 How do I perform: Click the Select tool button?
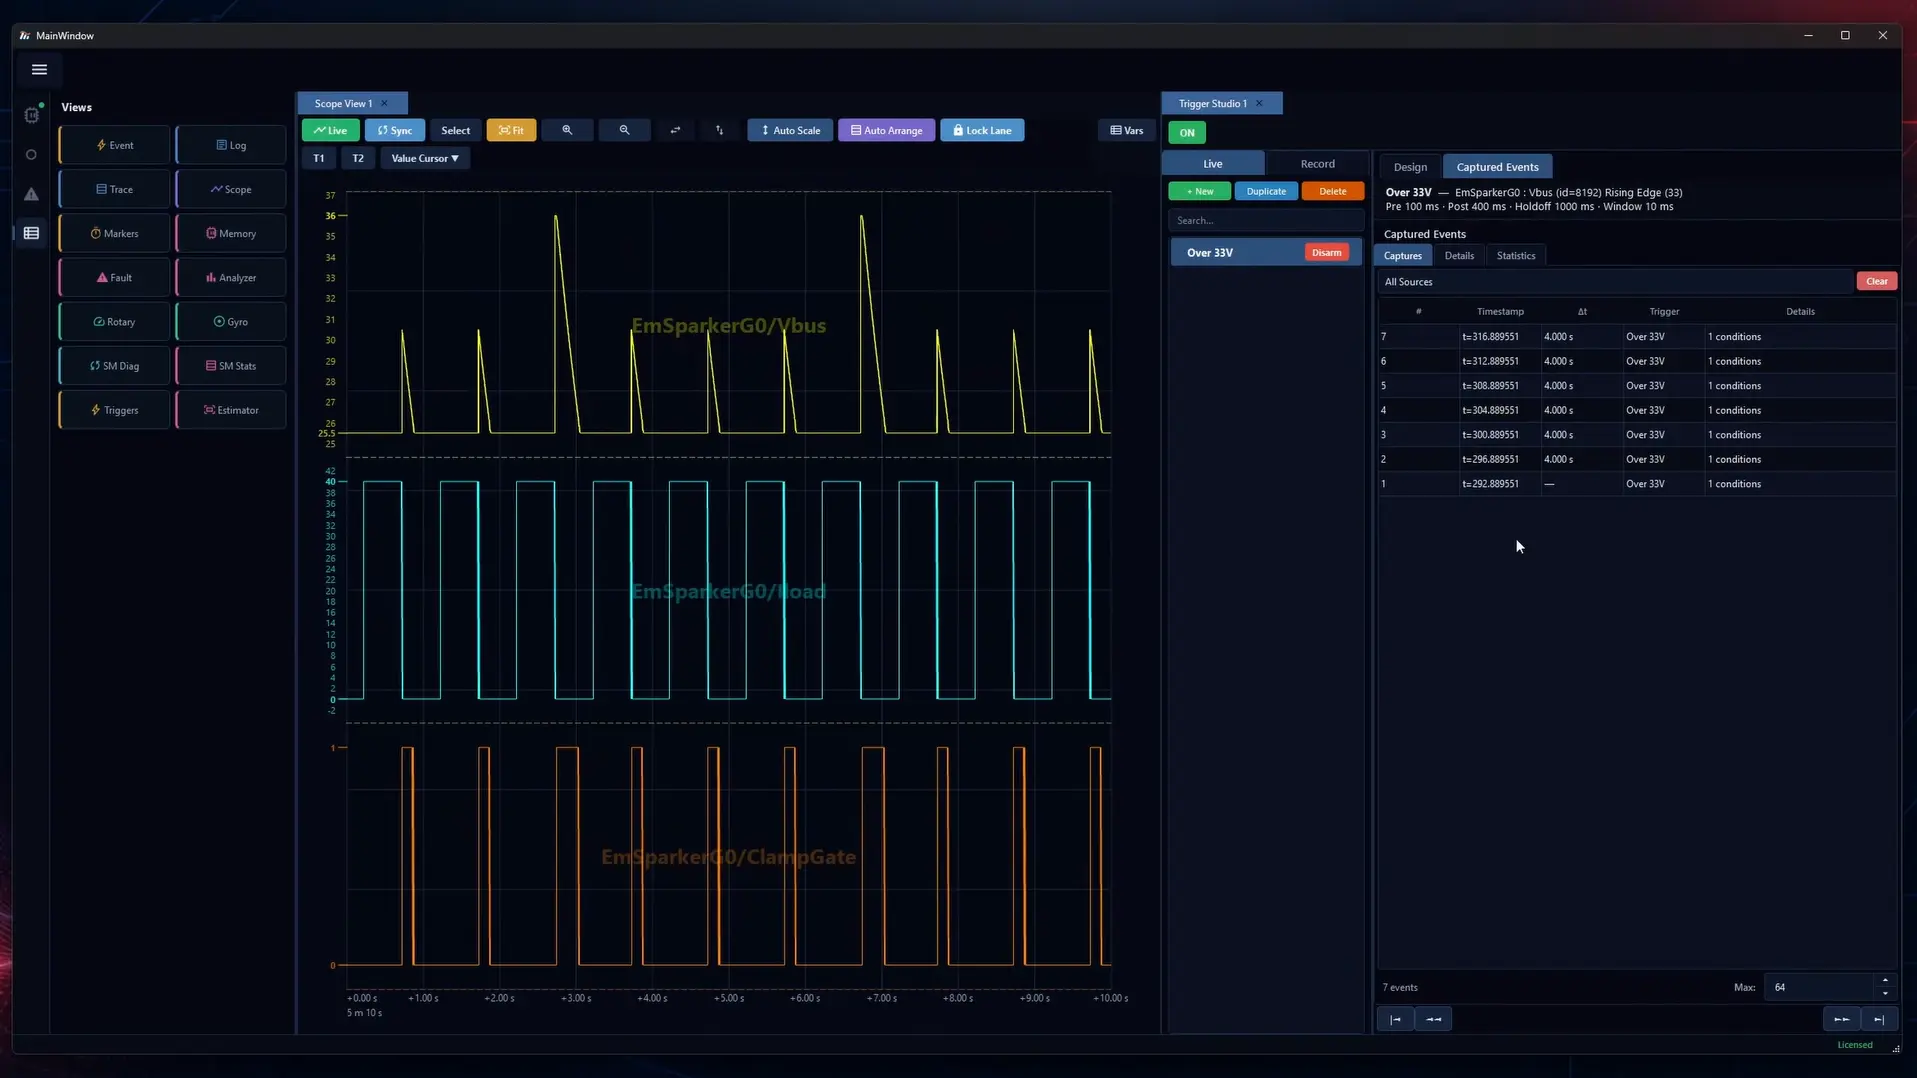pos(455,130)
